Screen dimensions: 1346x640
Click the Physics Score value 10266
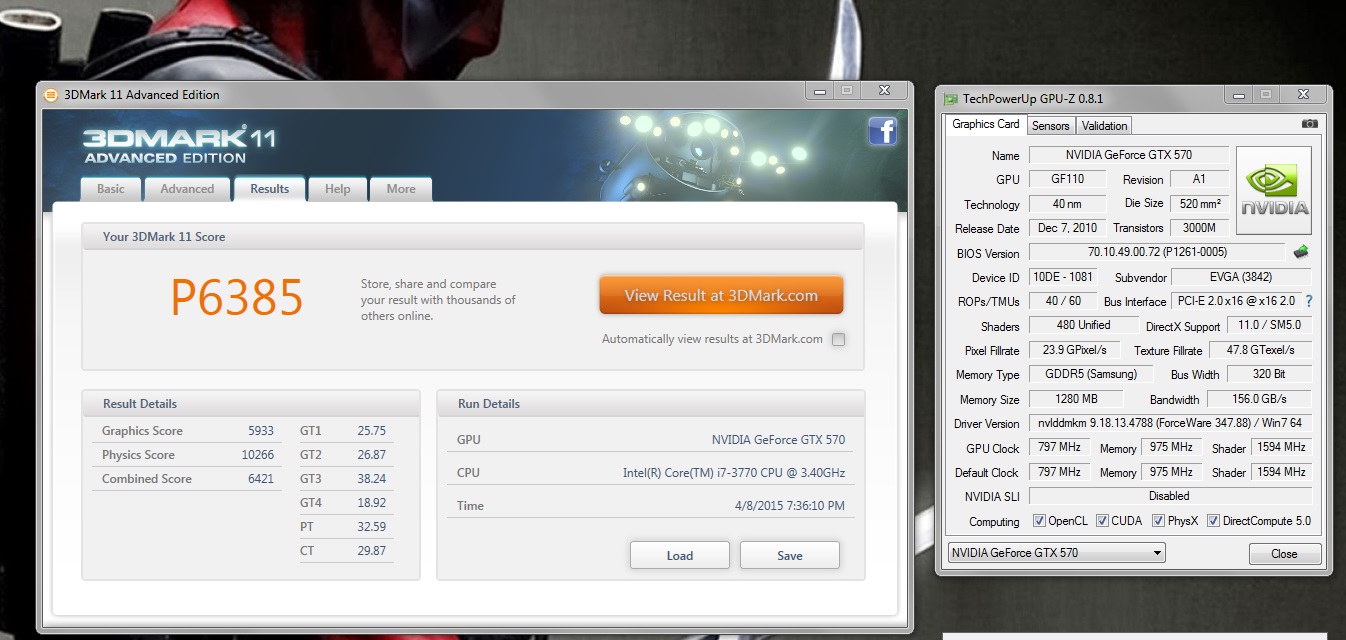tap(257, 455)
